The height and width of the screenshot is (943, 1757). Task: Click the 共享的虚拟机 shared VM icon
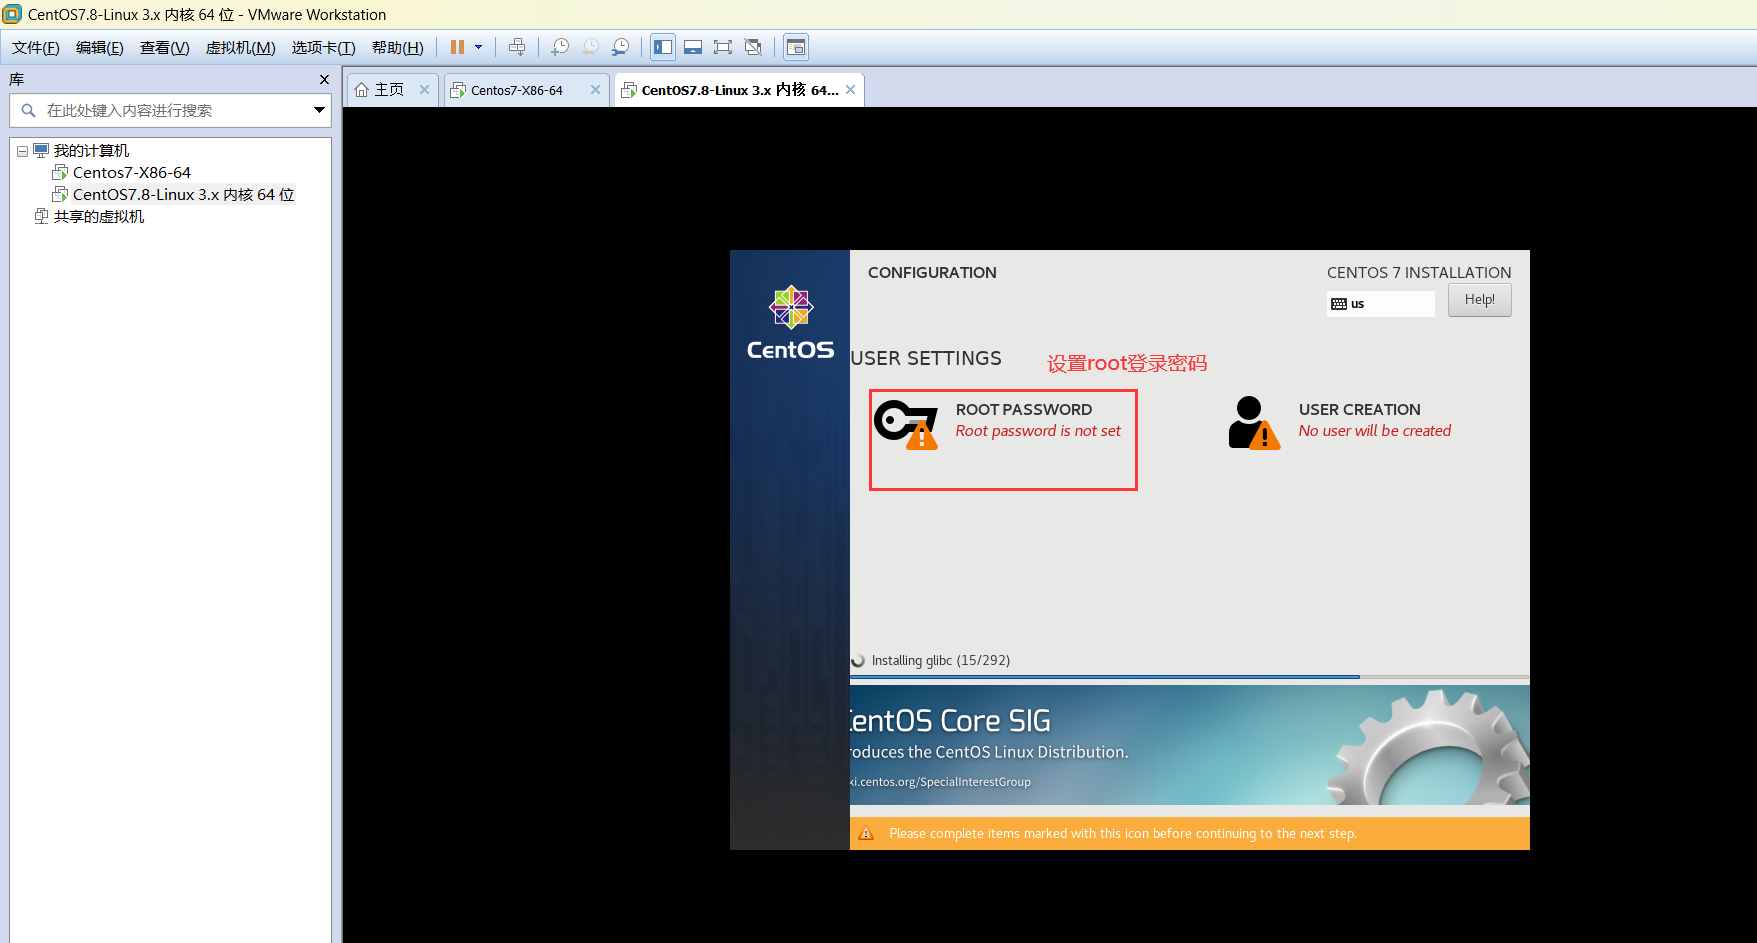[41, 216]
